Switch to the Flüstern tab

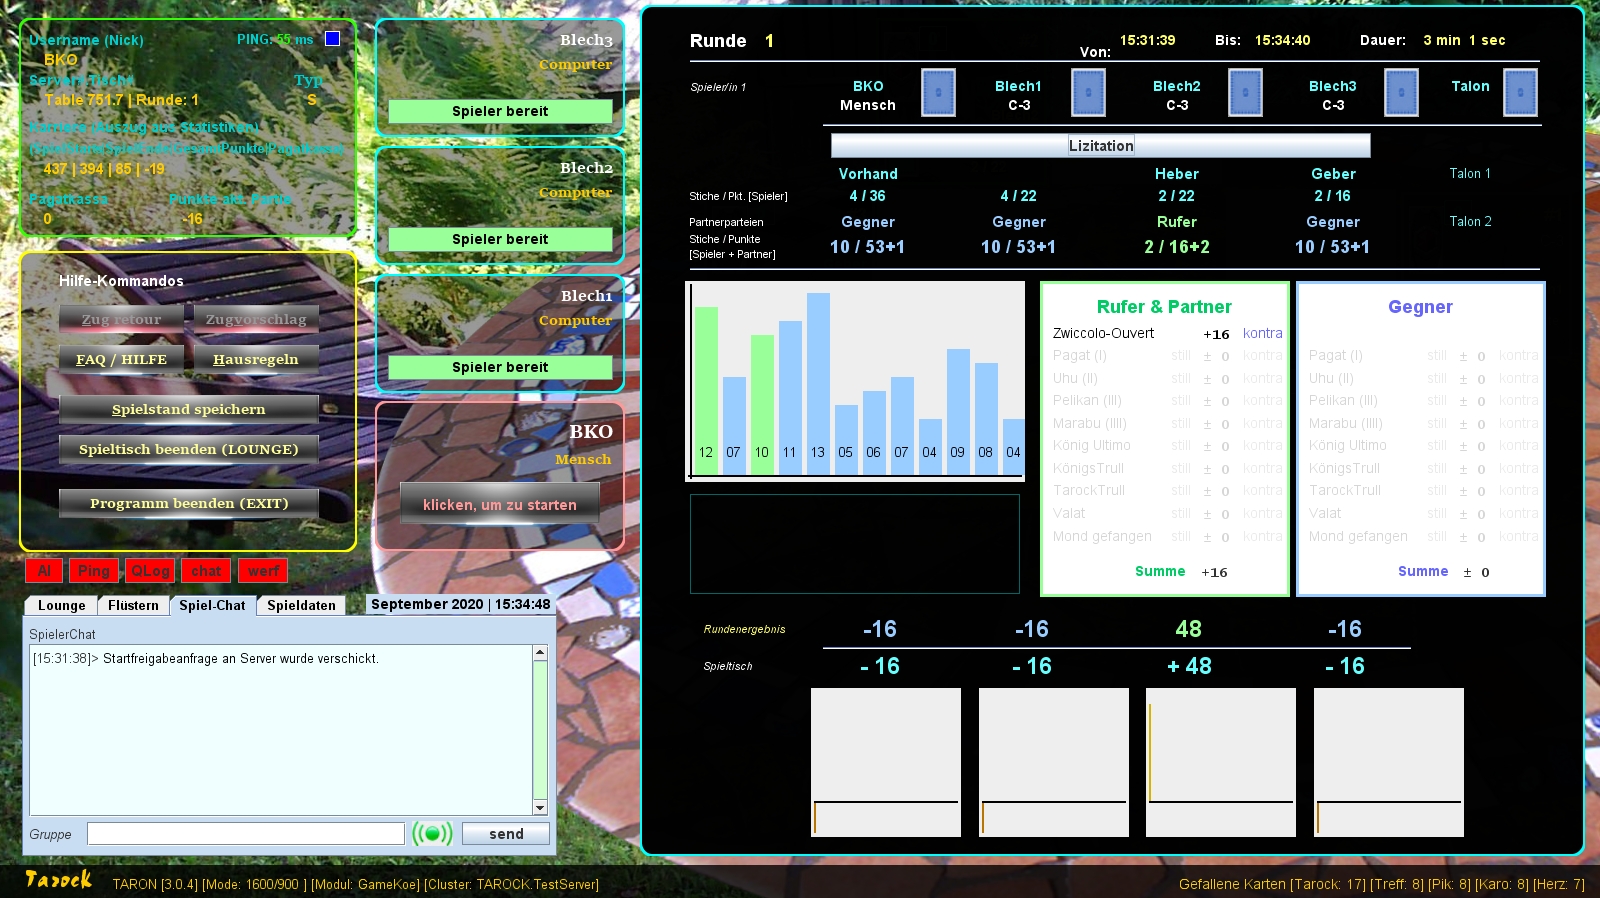coord(133,605)
